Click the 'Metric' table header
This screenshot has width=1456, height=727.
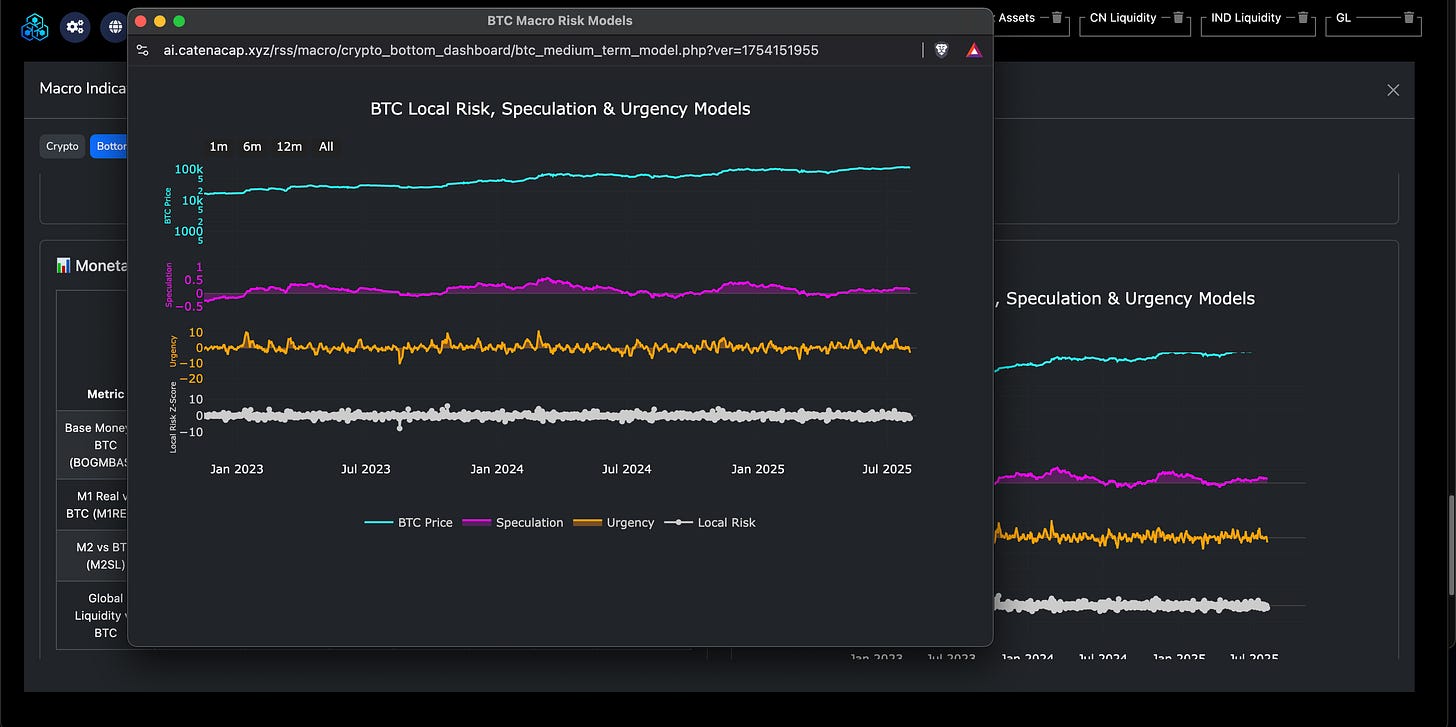[106, 394]
